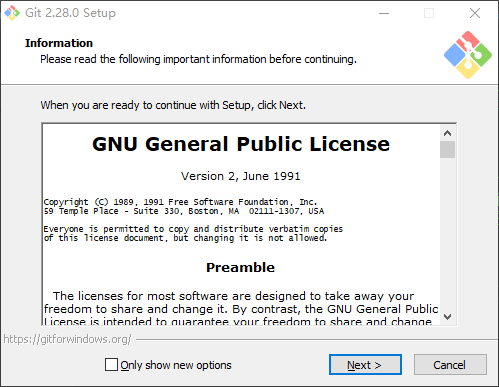The height and width of the screenshot is (387, 499).
Task: Click the license box scroll-down arrow
Action: point(447,316)
